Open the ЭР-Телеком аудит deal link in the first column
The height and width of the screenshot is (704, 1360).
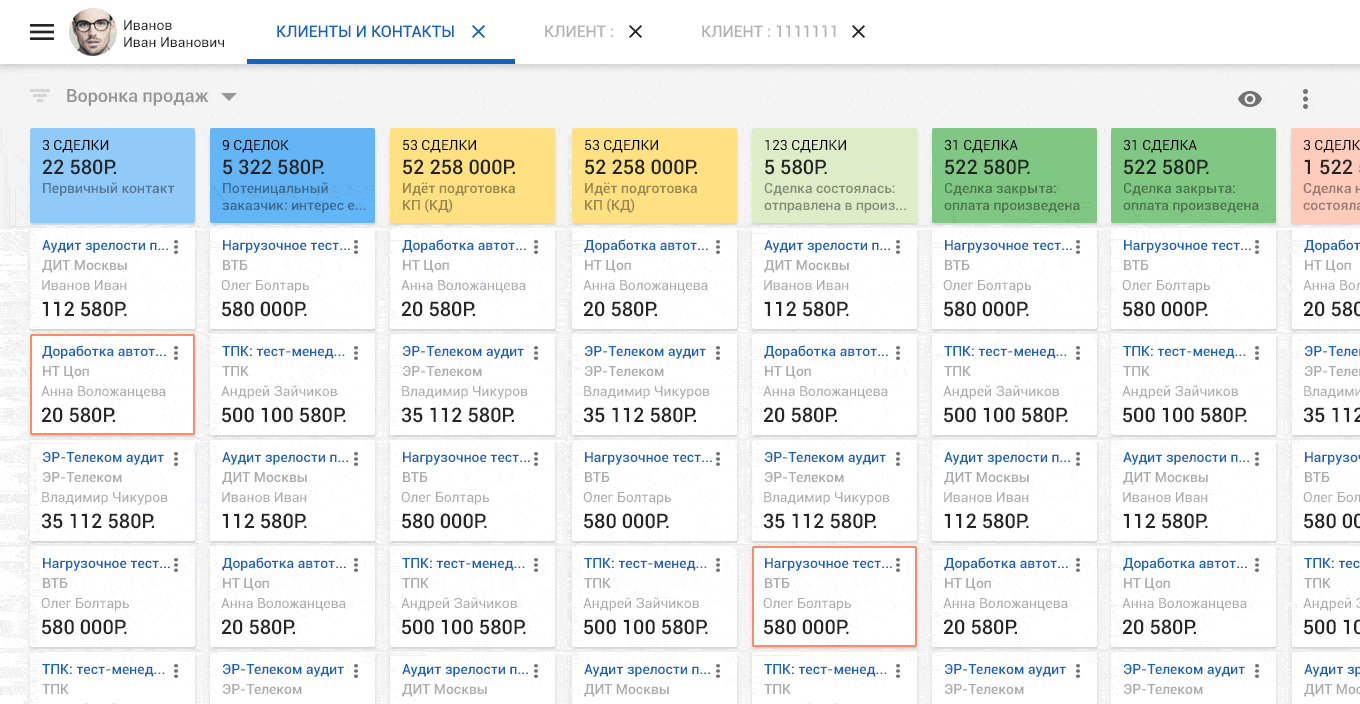(x=103, y=458)
